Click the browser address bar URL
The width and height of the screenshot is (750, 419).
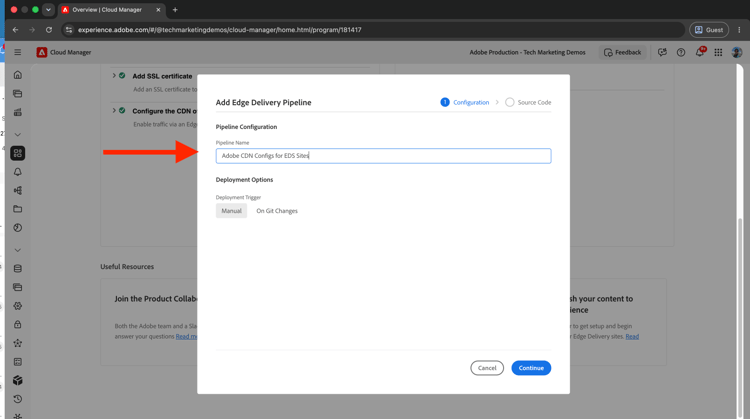point(220,30)
